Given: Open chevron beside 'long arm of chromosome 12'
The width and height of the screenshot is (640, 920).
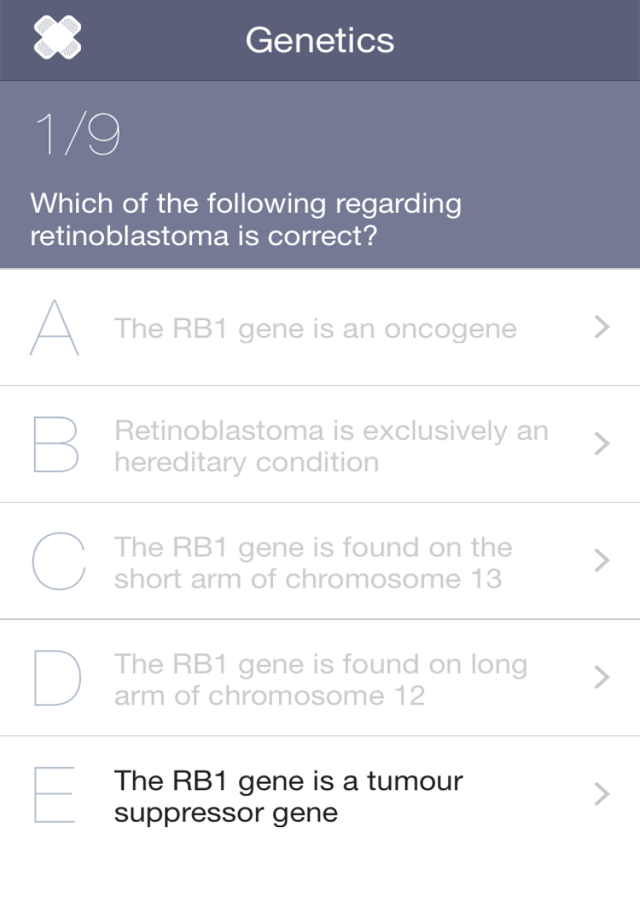Looking at the screenshot, I should tap(601, 678).
